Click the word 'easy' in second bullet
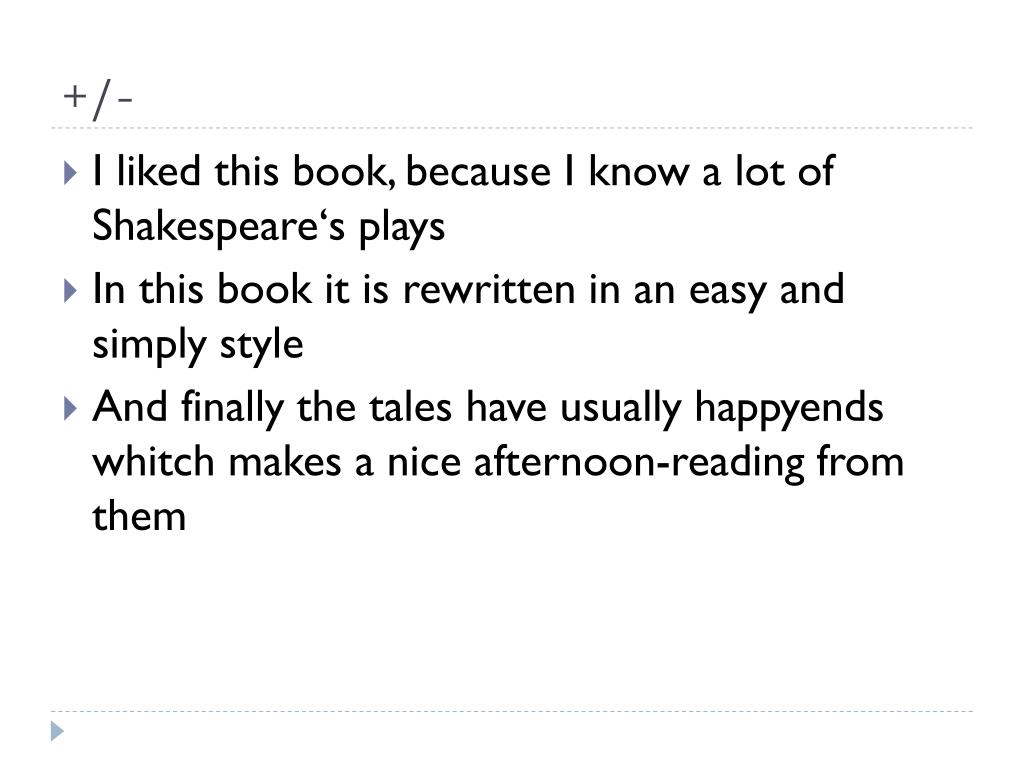This screenshot has width=1024, height=768. tap(727, 293)
